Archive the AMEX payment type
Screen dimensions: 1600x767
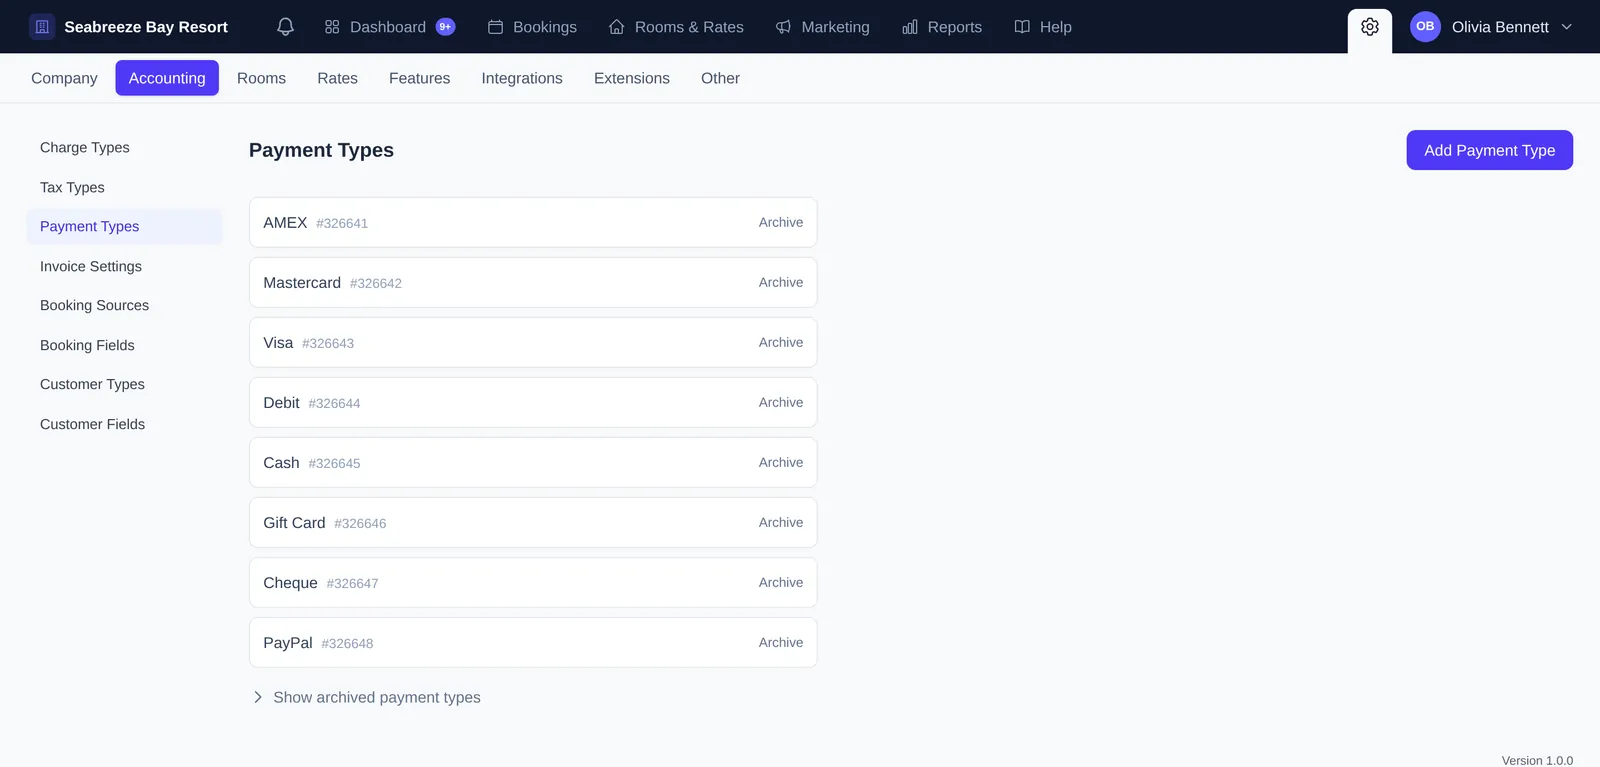[781, 222]
